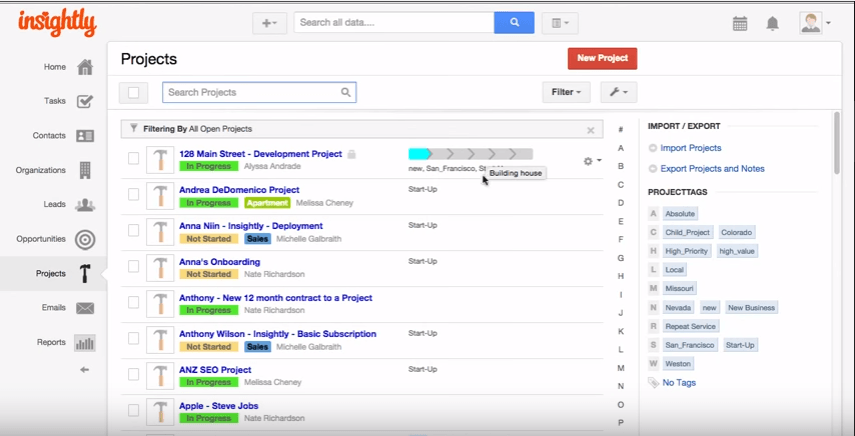Click the No Tags tag icon
Viewport: 855px width, 436px height.
653,383
